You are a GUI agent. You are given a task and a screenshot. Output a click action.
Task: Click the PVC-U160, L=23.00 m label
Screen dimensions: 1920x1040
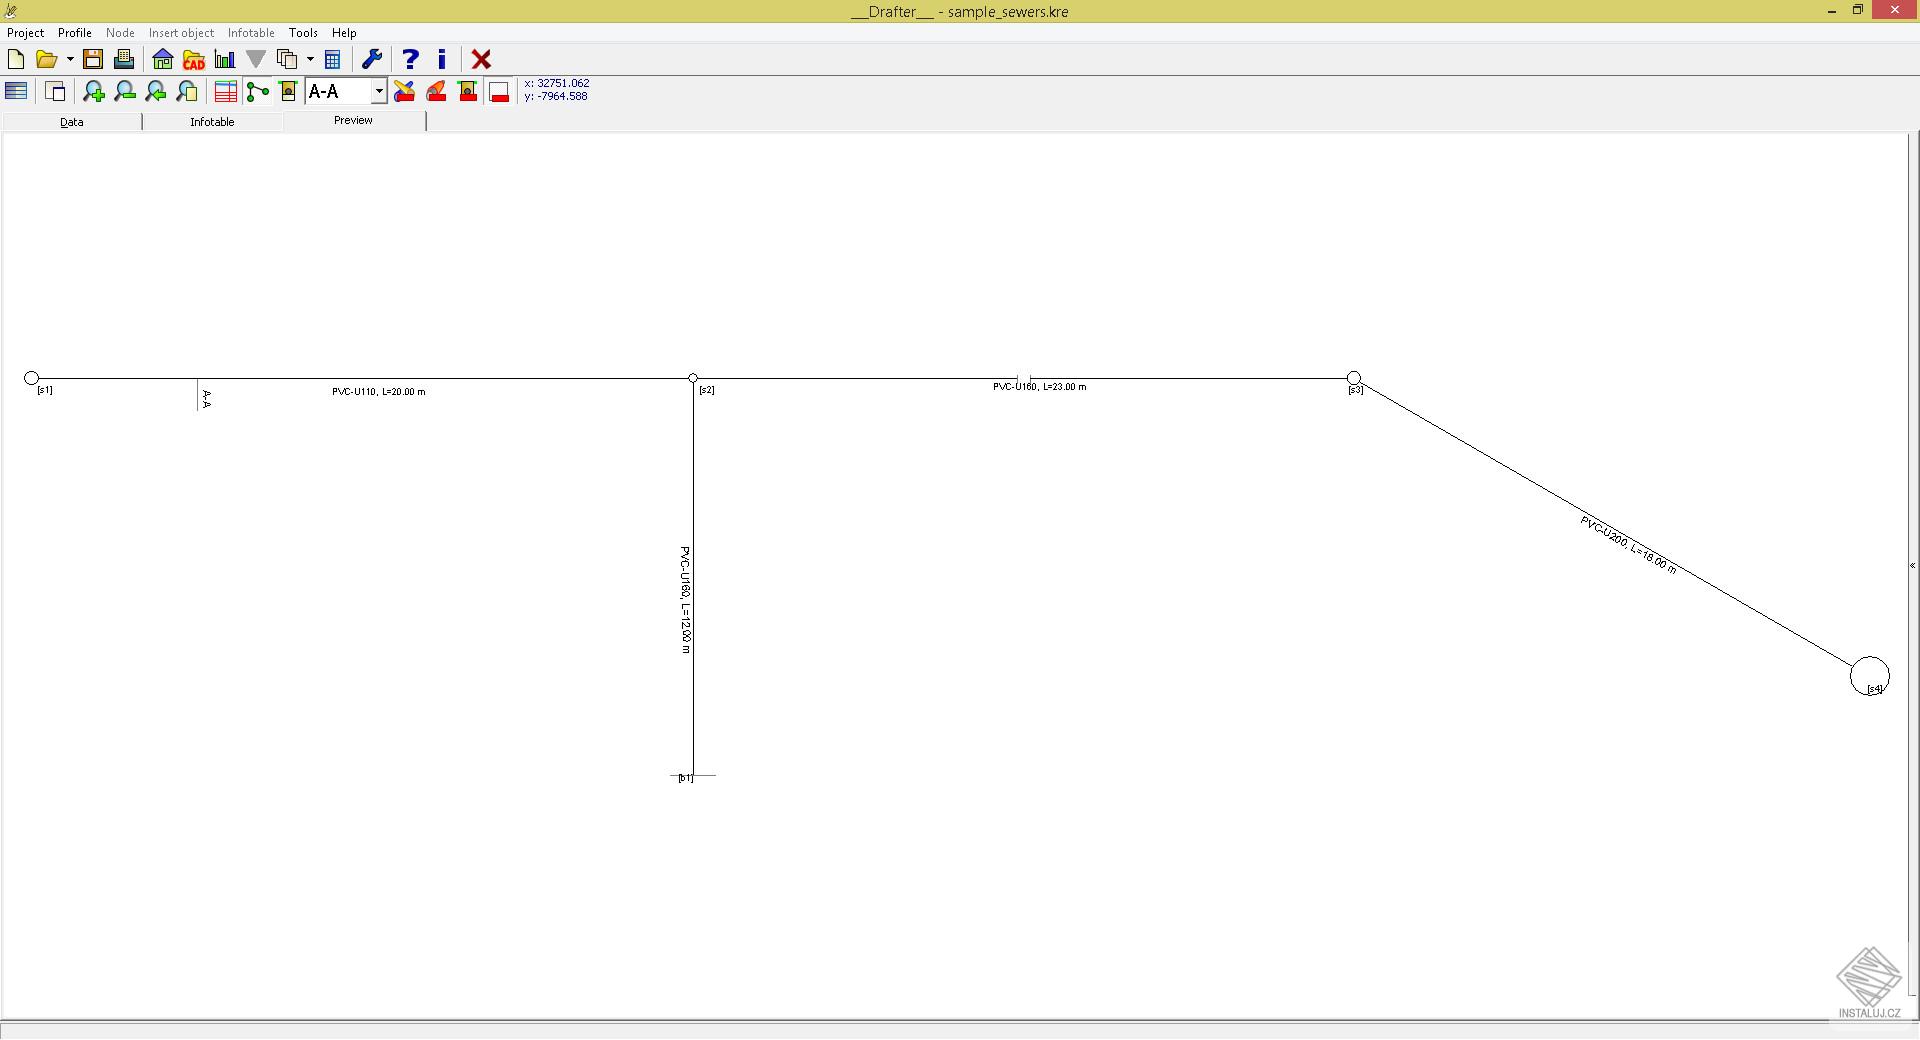(1040, 387)
